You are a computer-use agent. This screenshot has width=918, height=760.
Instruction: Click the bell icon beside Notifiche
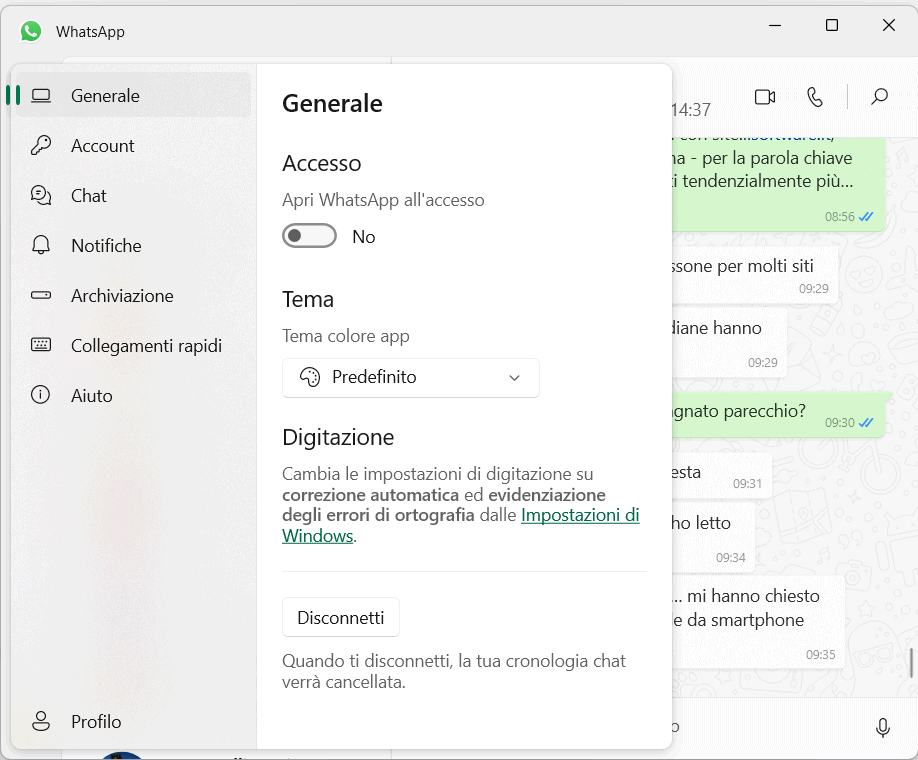(x=41, y=245)
